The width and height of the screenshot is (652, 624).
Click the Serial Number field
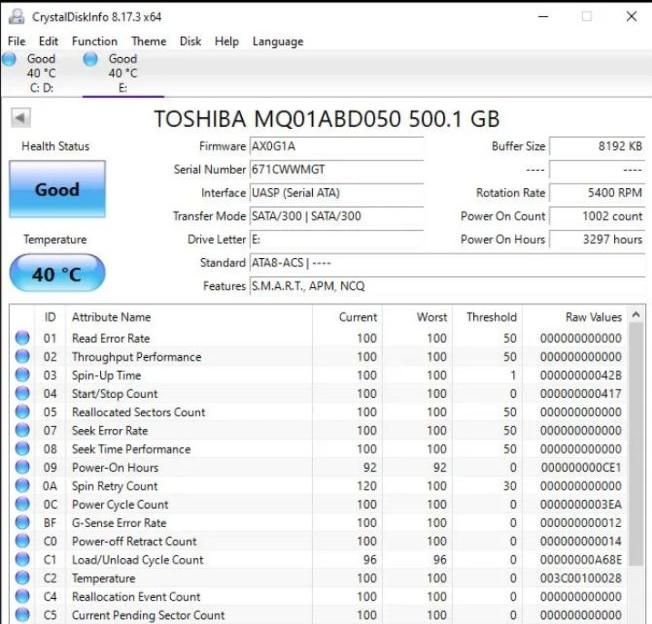(336, 170)
